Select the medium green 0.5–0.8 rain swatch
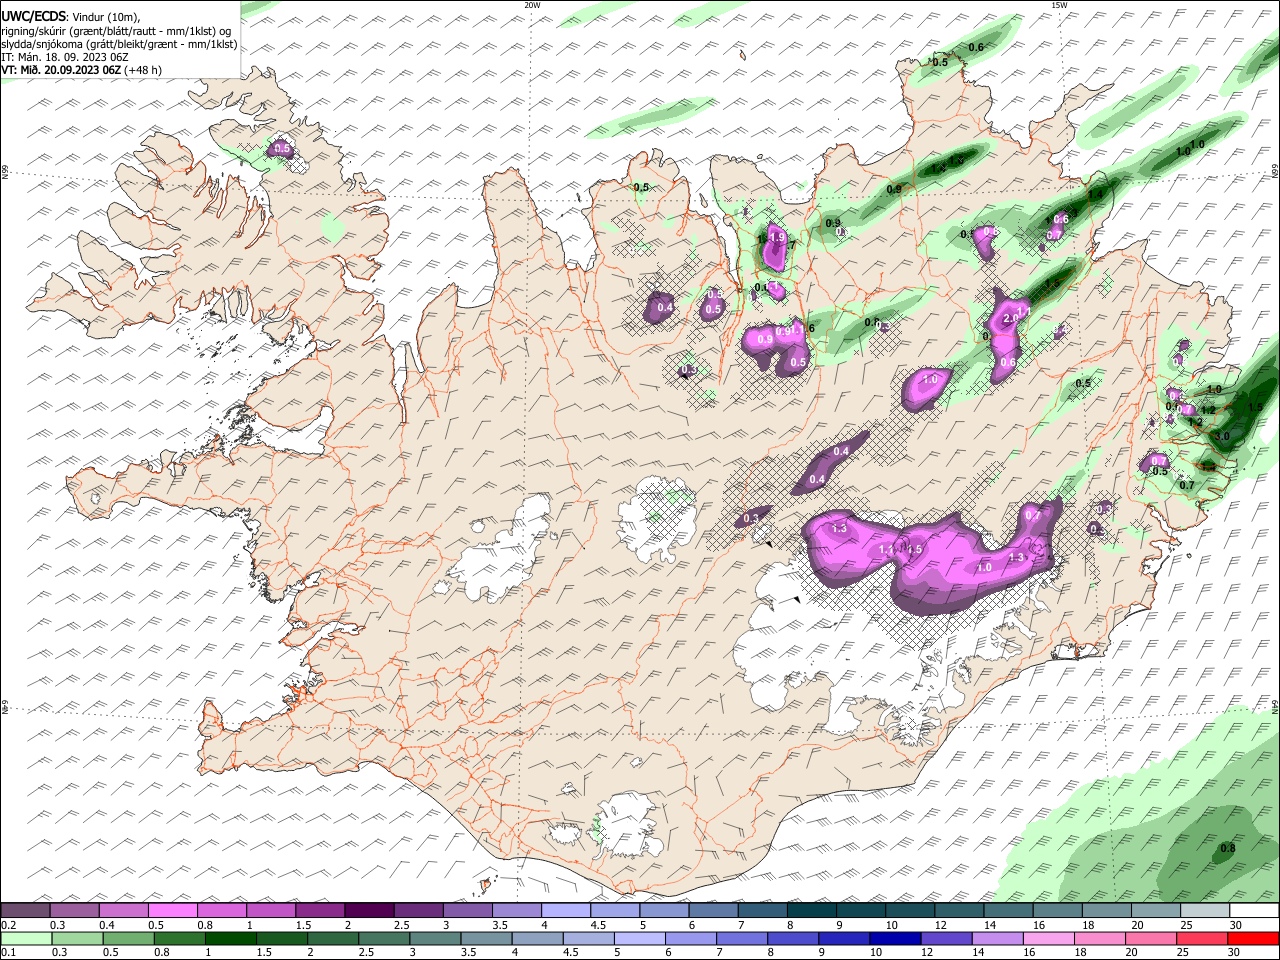Viewport: 1280px width, 960px height. coord(128,938)
